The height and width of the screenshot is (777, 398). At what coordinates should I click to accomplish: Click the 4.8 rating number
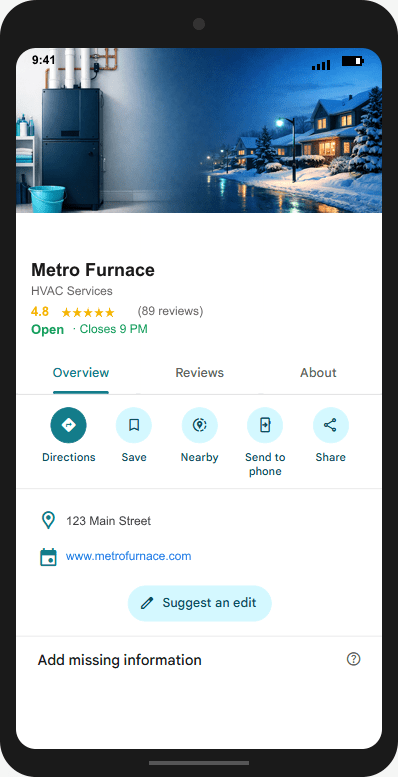coord(40,312)
